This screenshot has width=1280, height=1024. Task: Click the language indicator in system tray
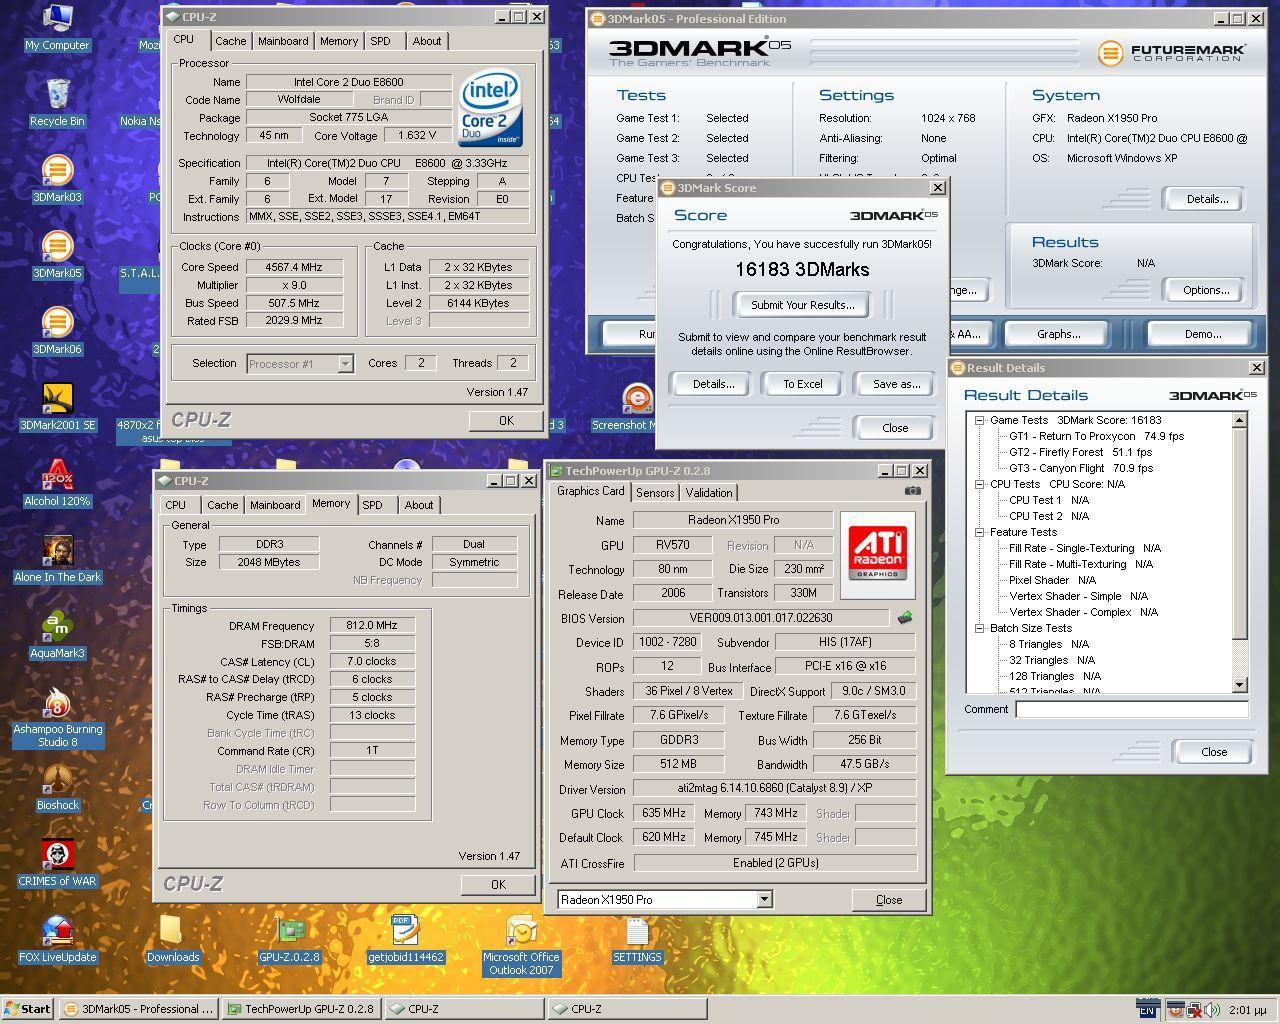tap(1147, 1009)
